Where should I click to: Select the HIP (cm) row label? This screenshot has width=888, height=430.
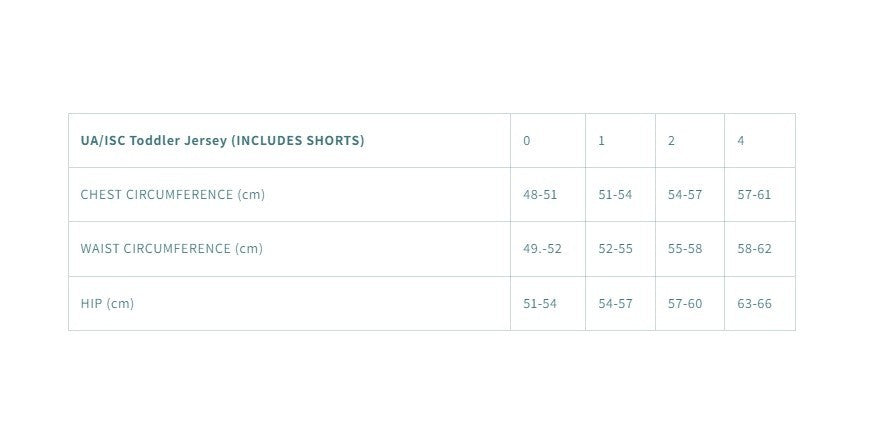click(107, 304)
